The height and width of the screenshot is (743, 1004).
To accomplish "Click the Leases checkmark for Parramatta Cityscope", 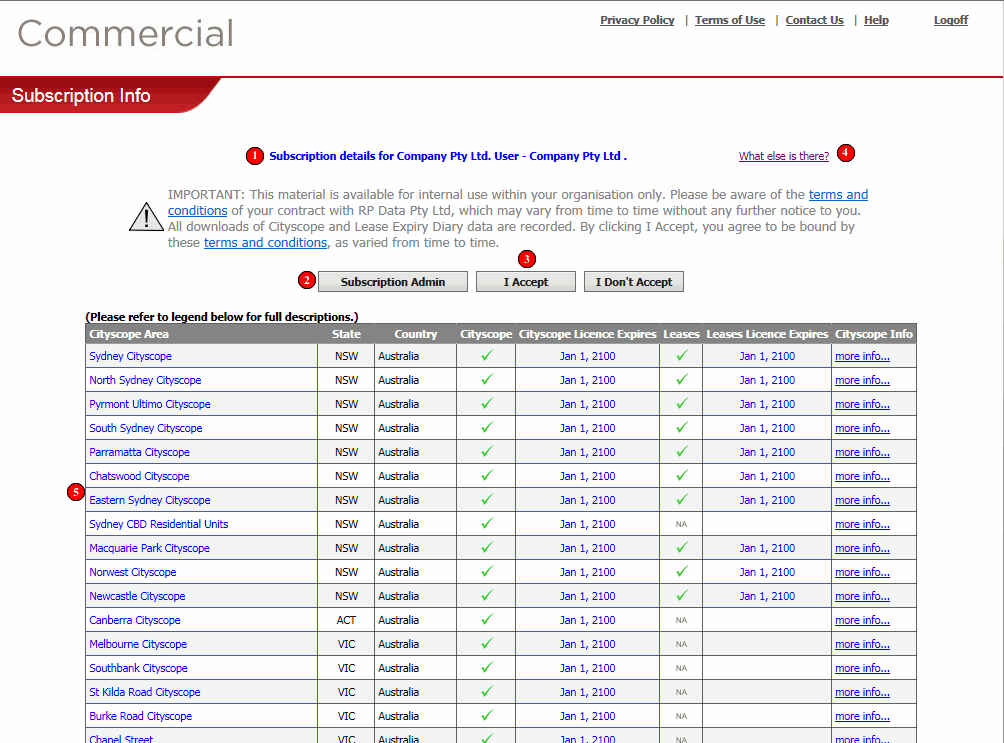I will pyautogui.click(x=682, y=451).
